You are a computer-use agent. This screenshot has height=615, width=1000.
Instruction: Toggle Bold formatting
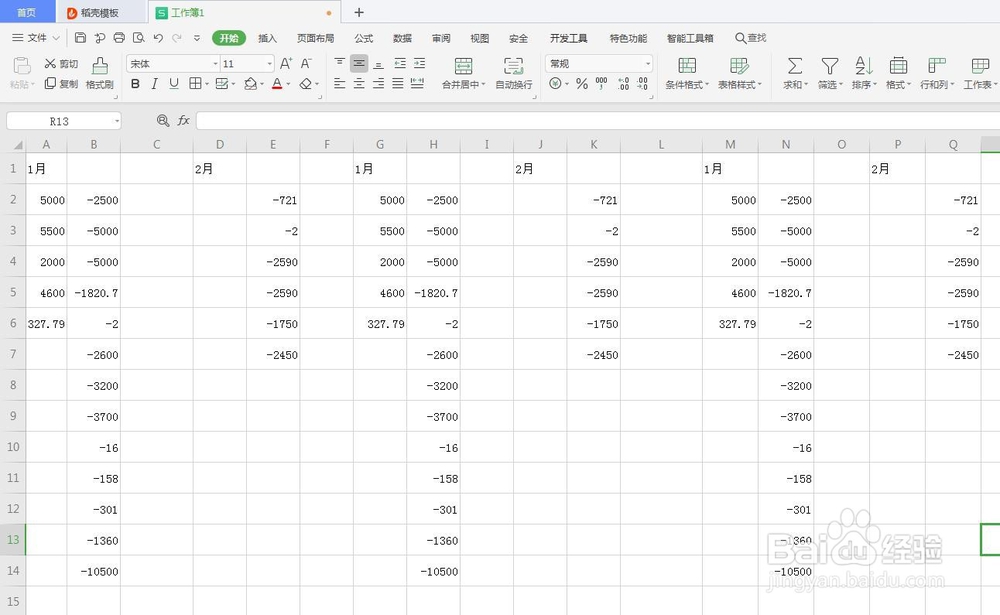[135, 84]
